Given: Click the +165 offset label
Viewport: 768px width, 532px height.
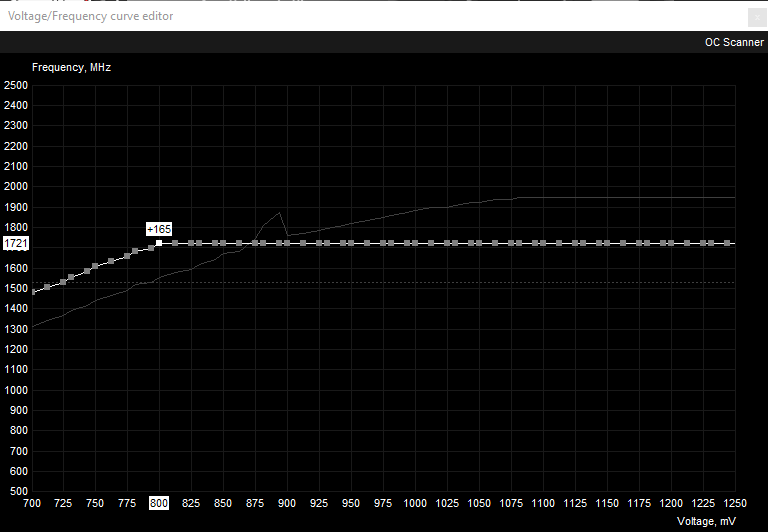Looking at the screenshot, I should 159,229.
